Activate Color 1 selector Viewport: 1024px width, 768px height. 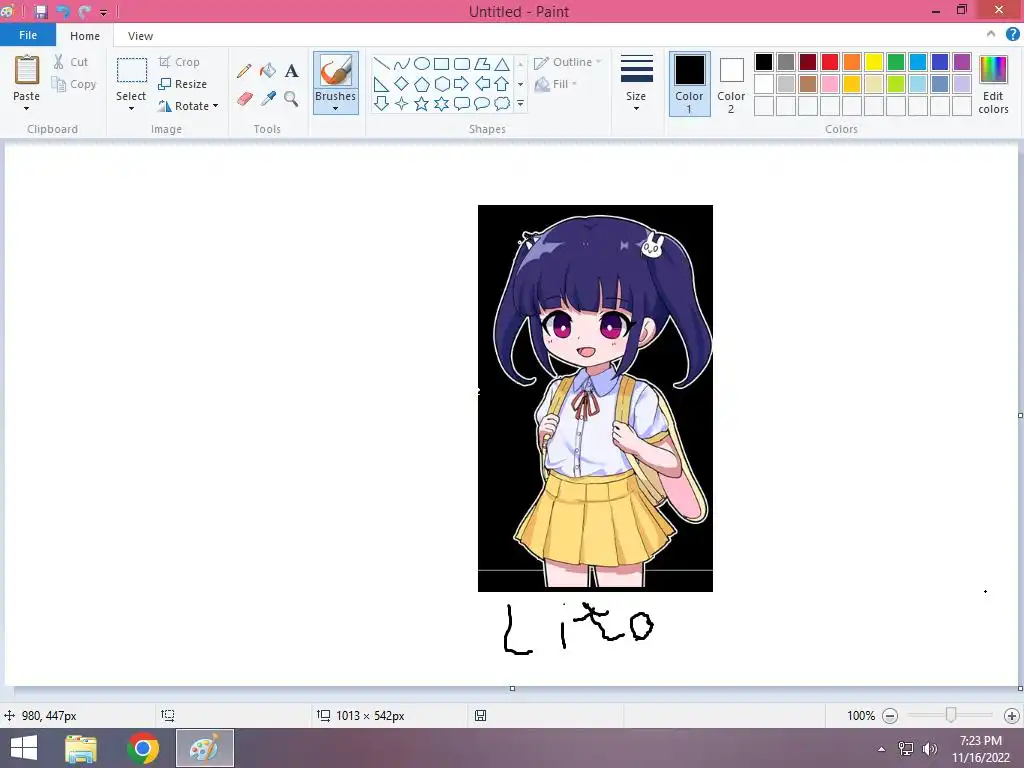pyautogui.click(x=689, y=84)
